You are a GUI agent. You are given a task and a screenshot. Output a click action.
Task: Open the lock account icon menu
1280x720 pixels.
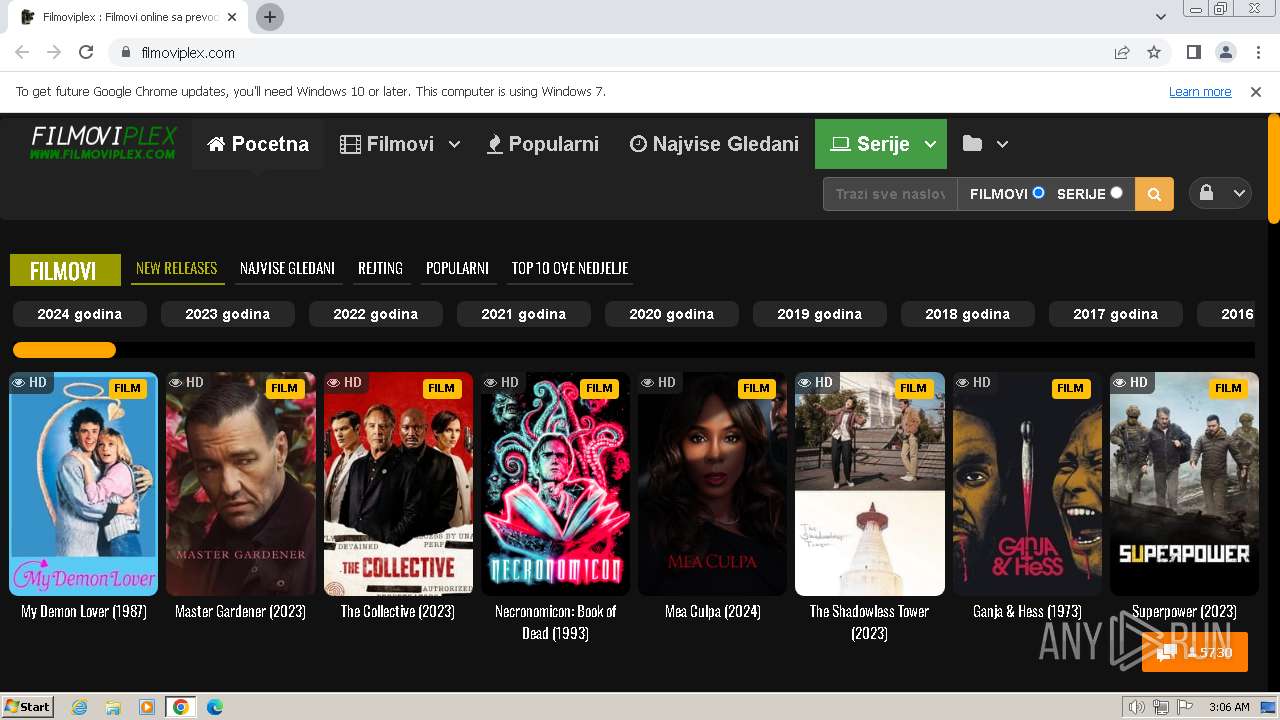click(x=1206, y=193)
